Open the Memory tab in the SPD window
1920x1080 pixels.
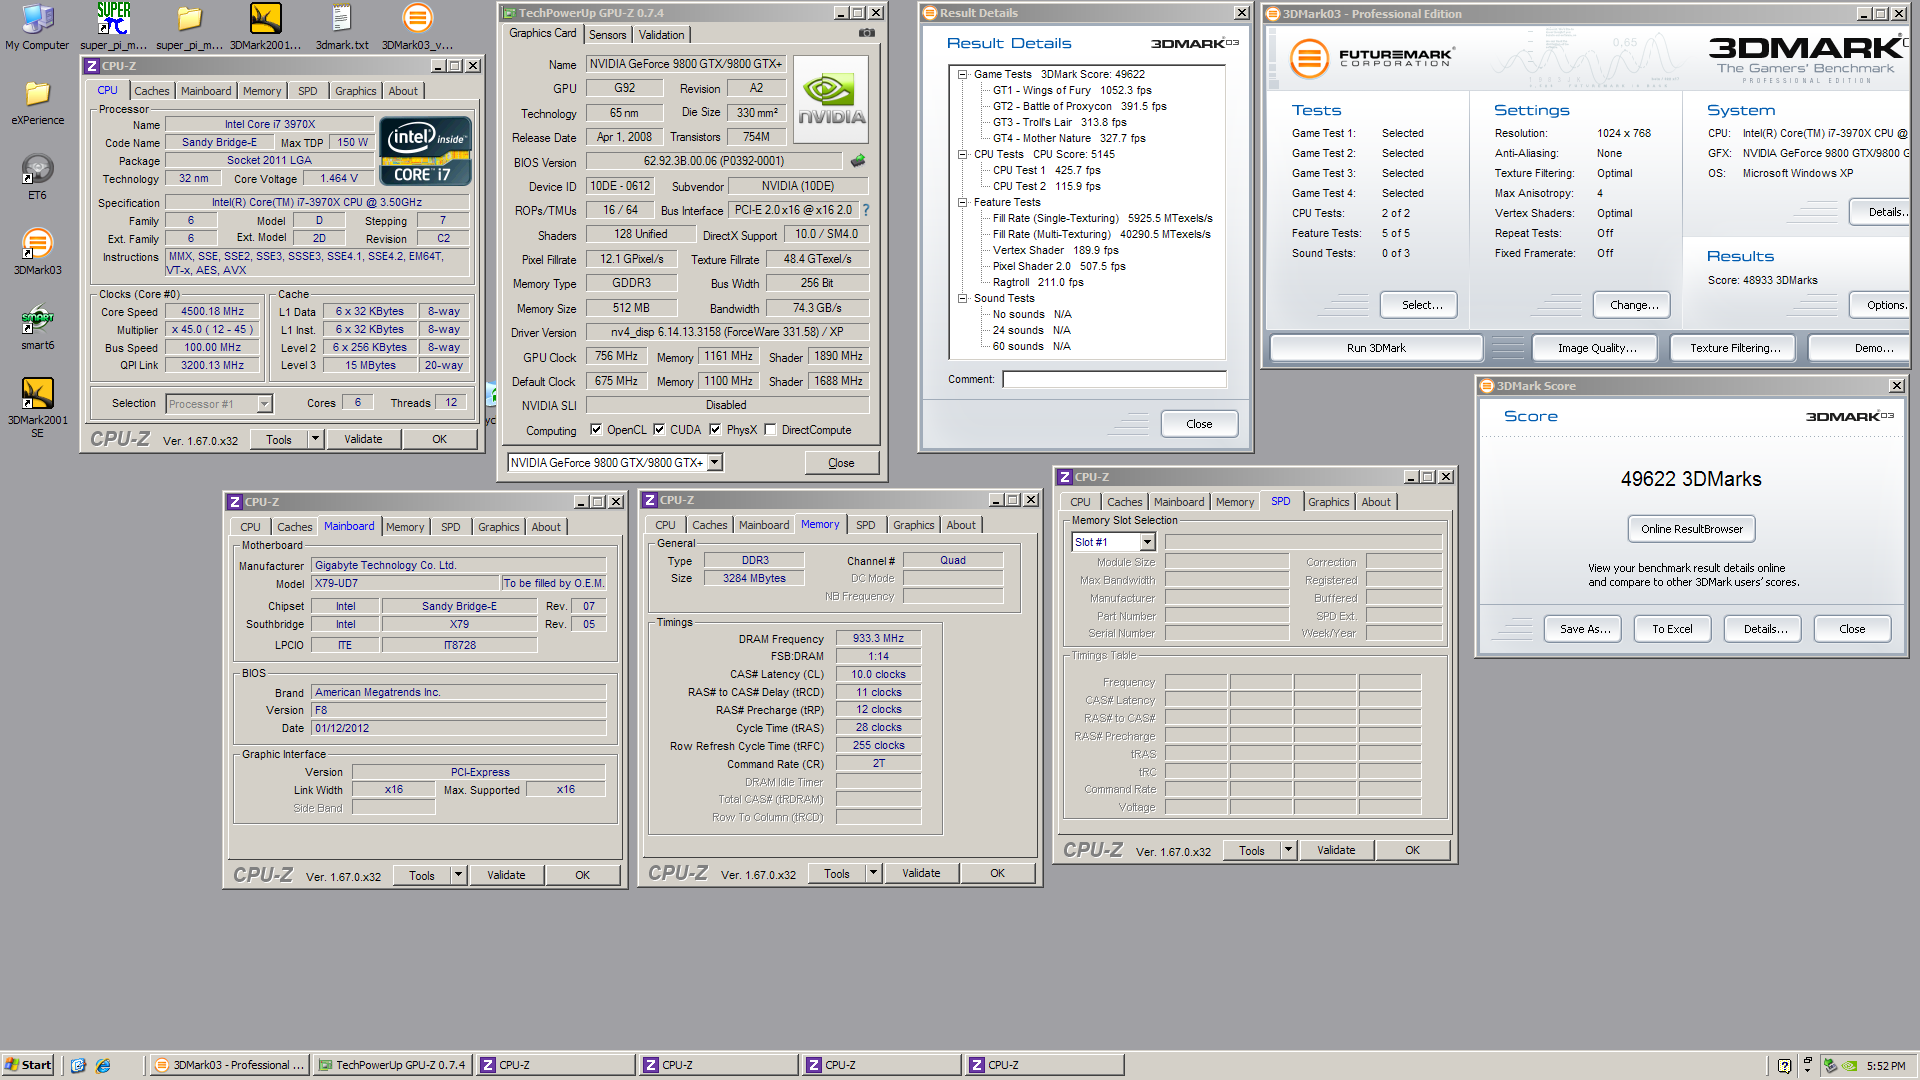tap(1235, 502)
